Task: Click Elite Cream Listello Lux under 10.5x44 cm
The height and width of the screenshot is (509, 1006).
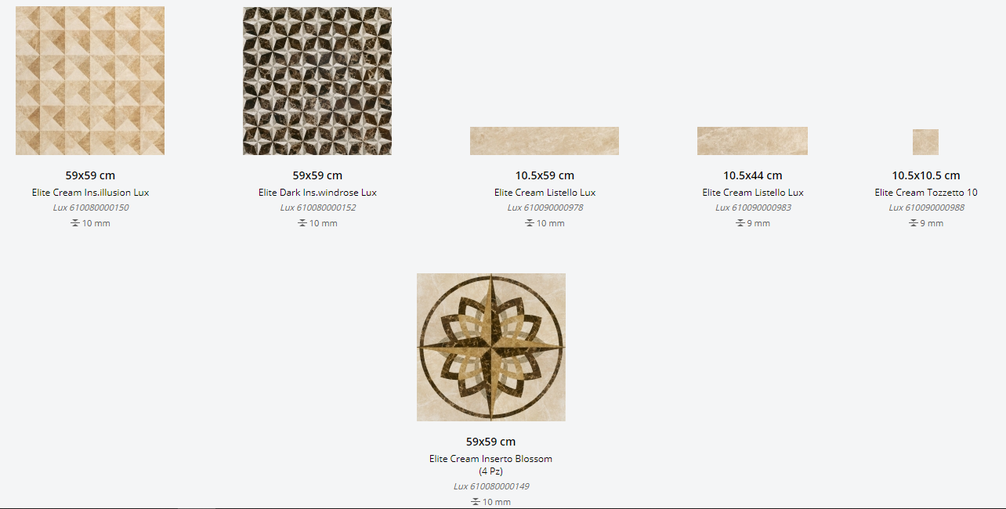Action: 753,193
